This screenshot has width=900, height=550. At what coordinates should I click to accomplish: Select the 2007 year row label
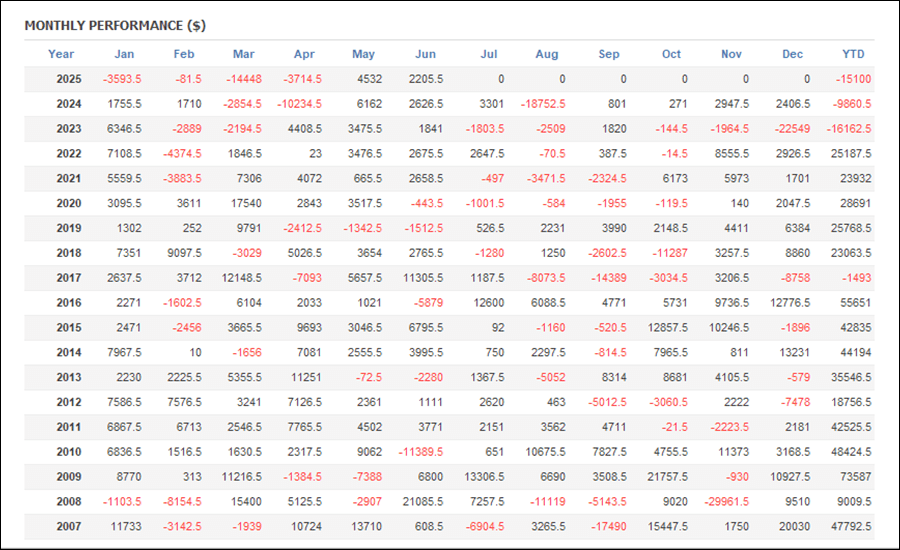(x=69, y=526)
